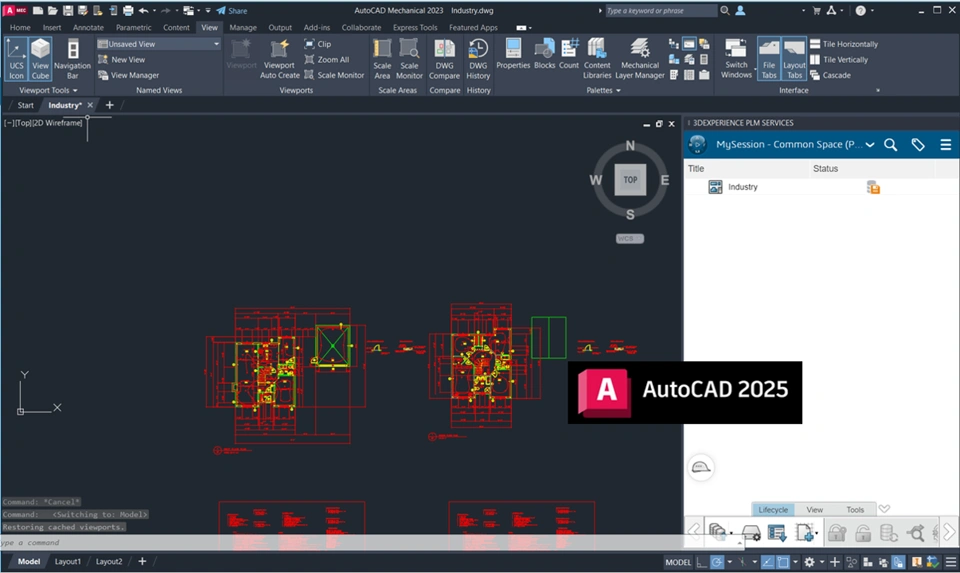Image resolution: width=960 pixels, height=573 pixels.
Task: Select the Industry row in PLM list
Action: point(821,187)
